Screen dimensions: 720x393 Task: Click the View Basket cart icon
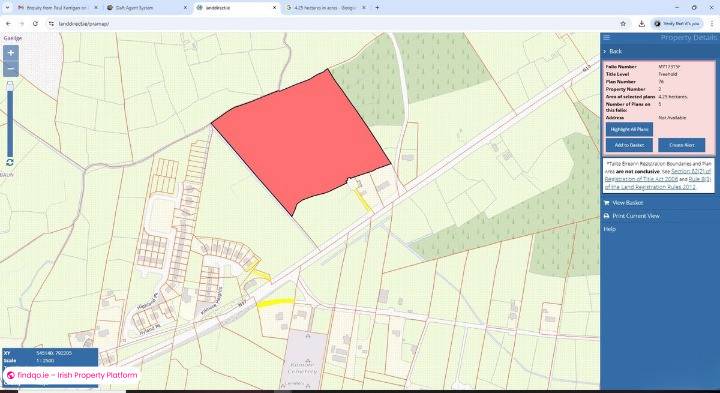pos(606,203)
